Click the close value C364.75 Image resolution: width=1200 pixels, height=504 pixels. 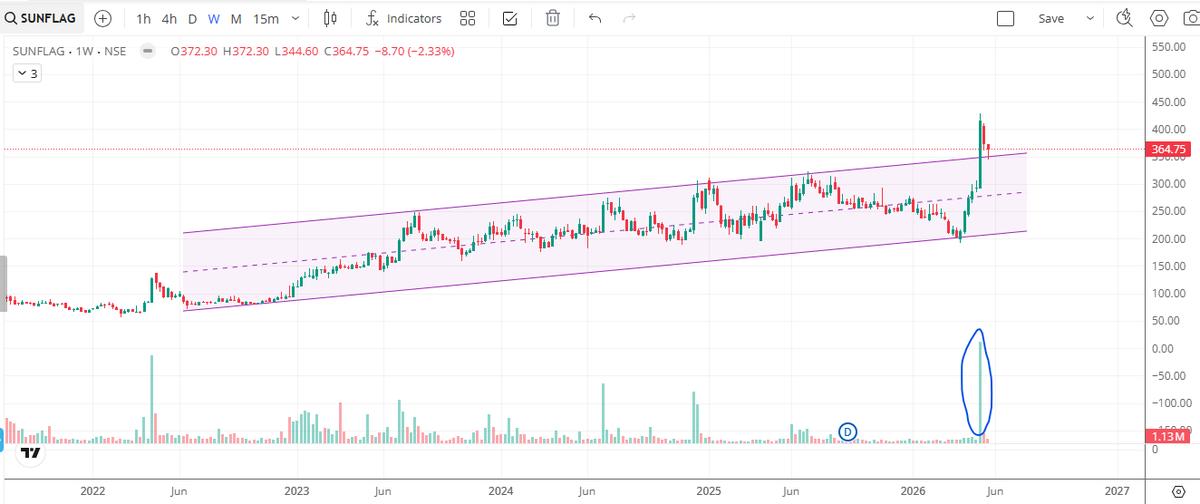coord(345,51)
